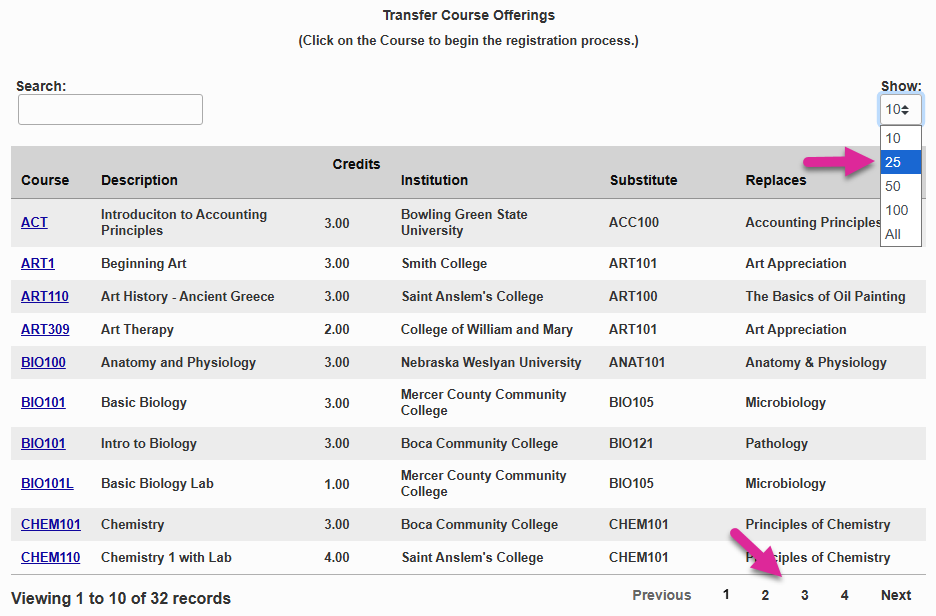Viewport: 936px width, 616px height.
Task: Navigate to page 4
Action: coord(845,595)
